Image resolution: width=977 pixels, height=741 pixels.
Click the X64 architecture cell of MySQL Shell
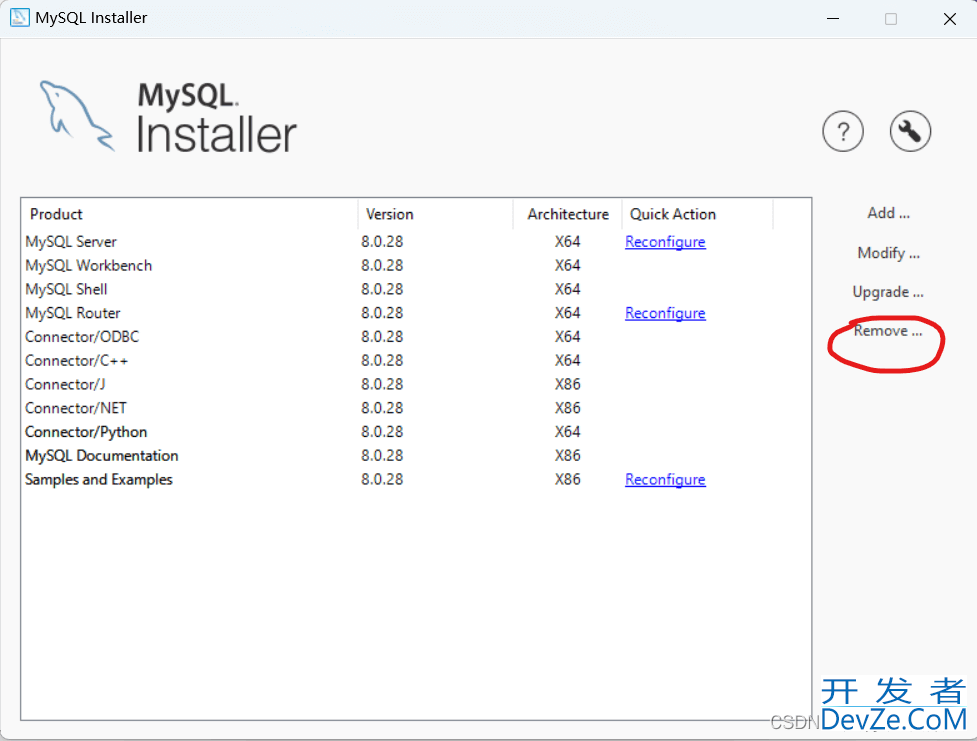pyautogui.click(x=568, y=289)
